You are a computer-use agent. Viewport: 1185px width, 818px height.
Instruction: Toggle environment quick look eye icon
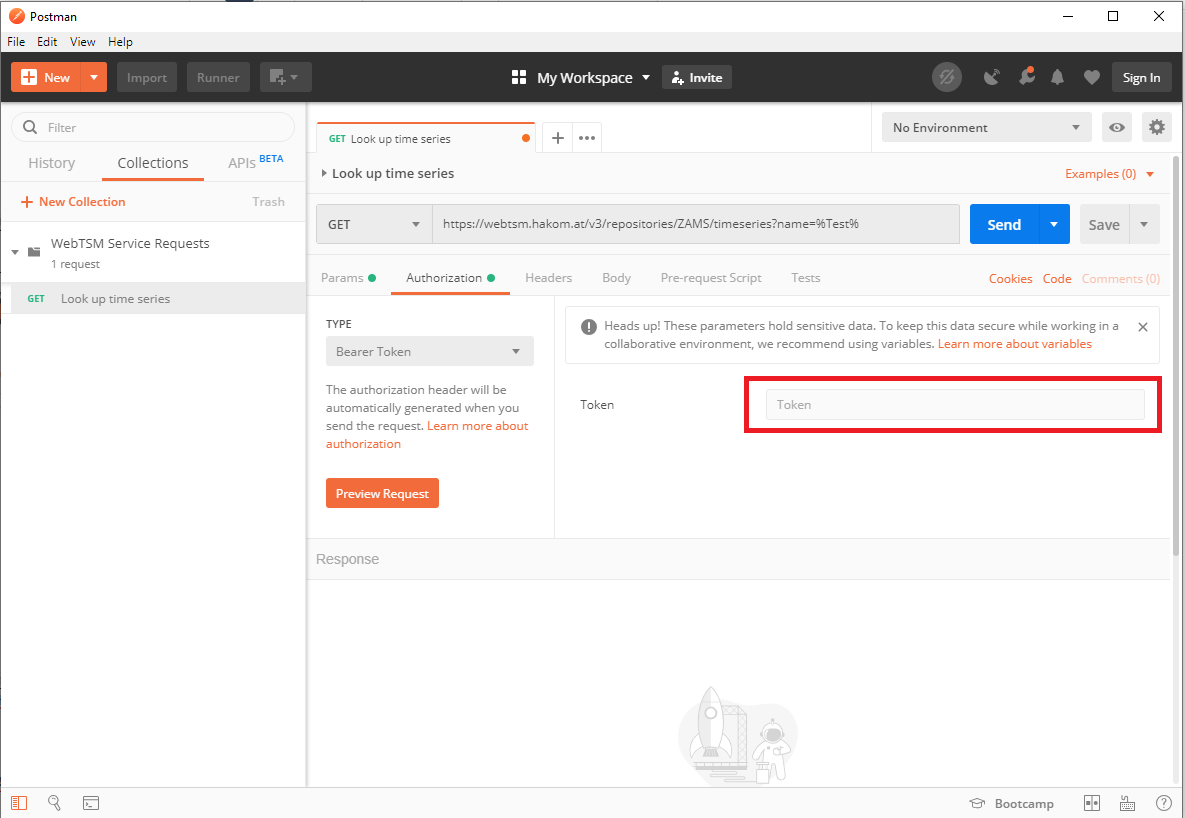[1117, 127]
